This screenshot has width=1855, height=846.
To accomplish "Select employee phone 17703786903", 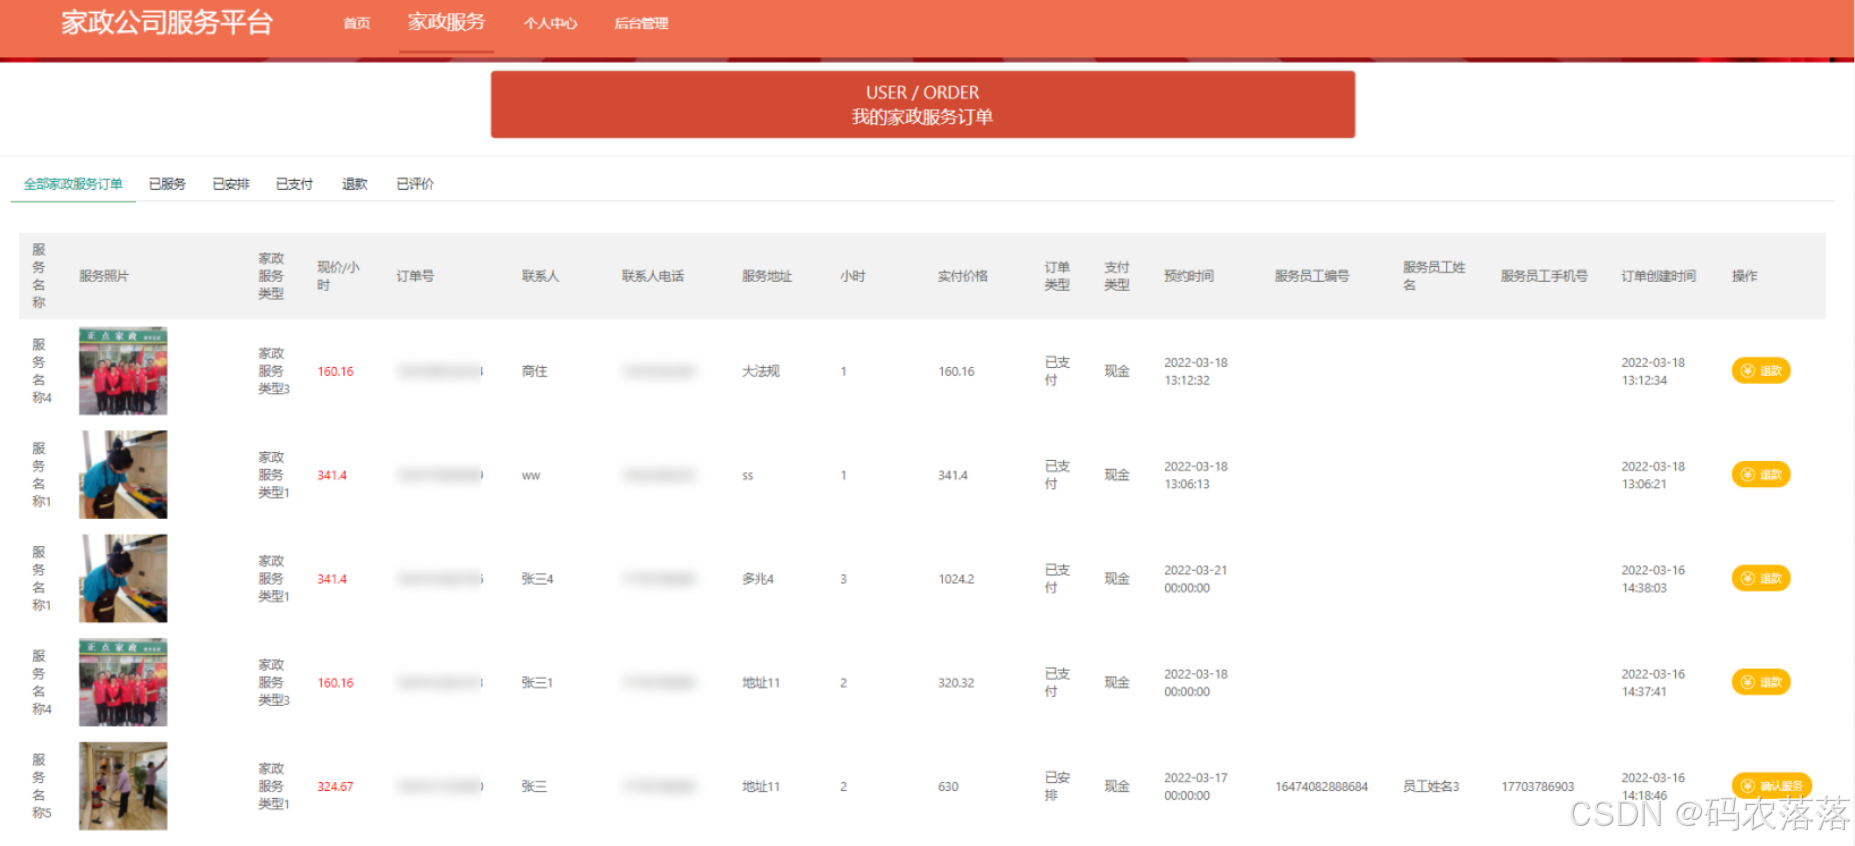I will pyautogui.click(x=1537, y=787).
